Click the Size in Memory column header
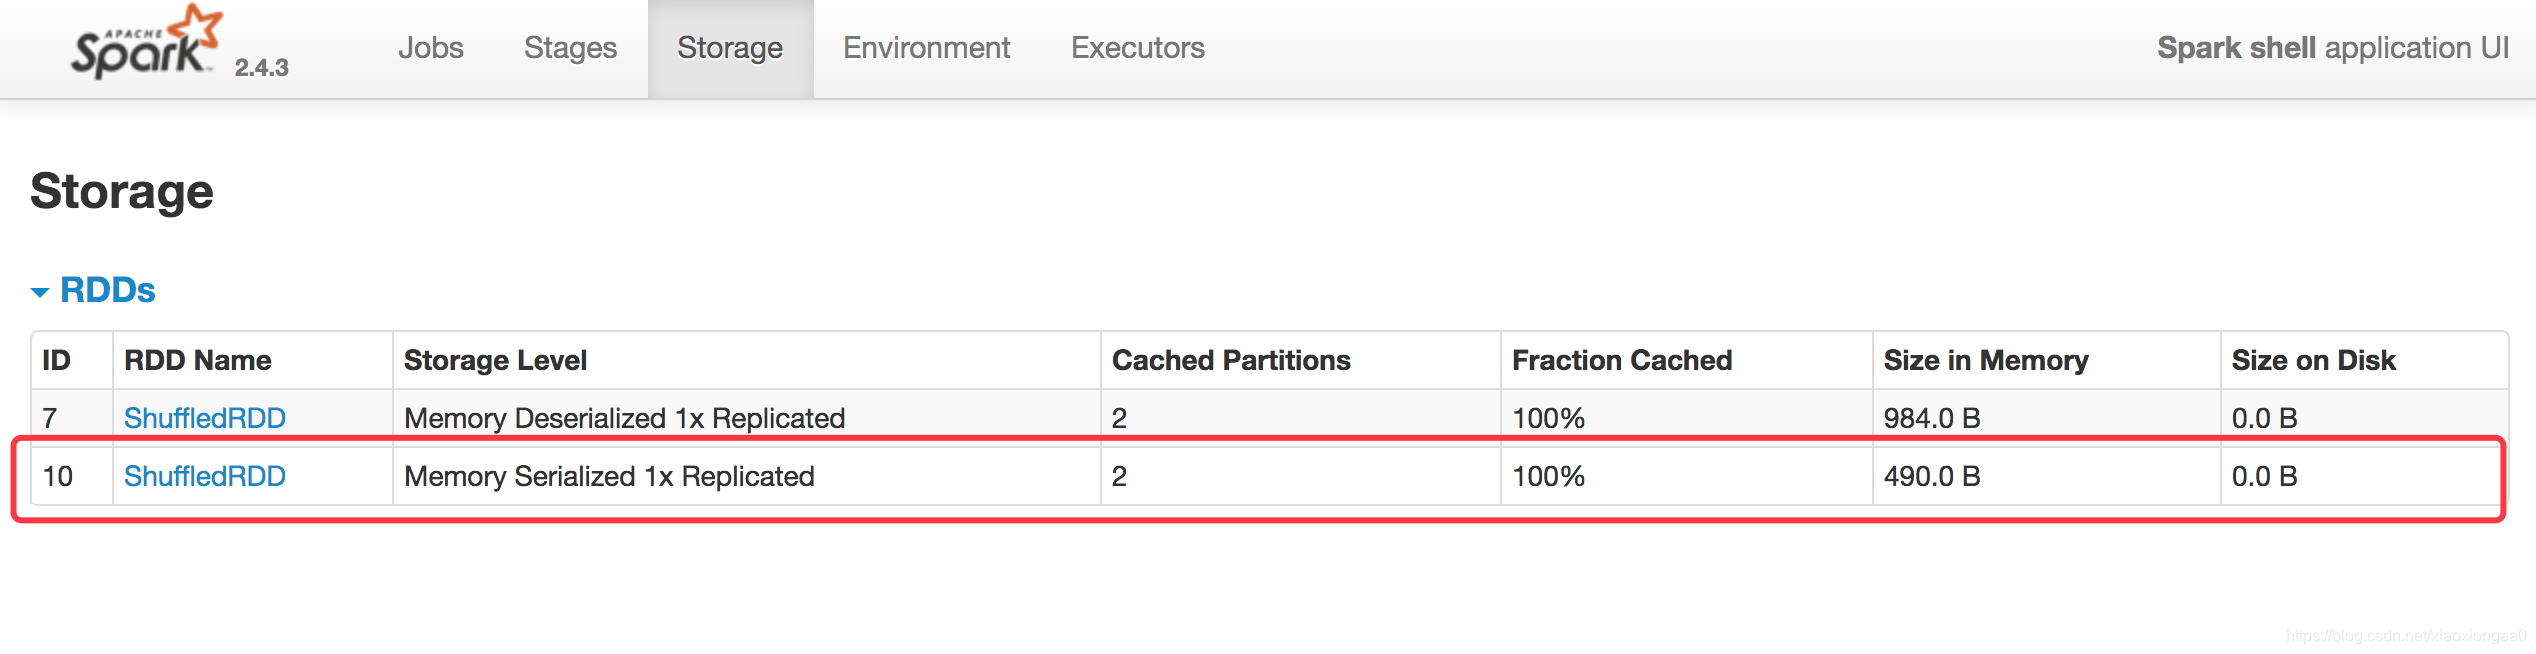2536x654 pixels. coord(1986,360)
